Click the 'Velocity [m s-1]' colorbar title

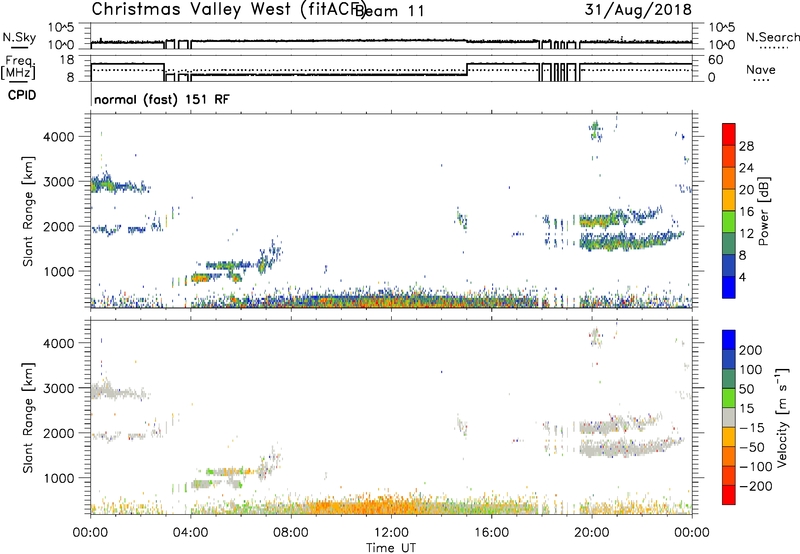point(782,417)
